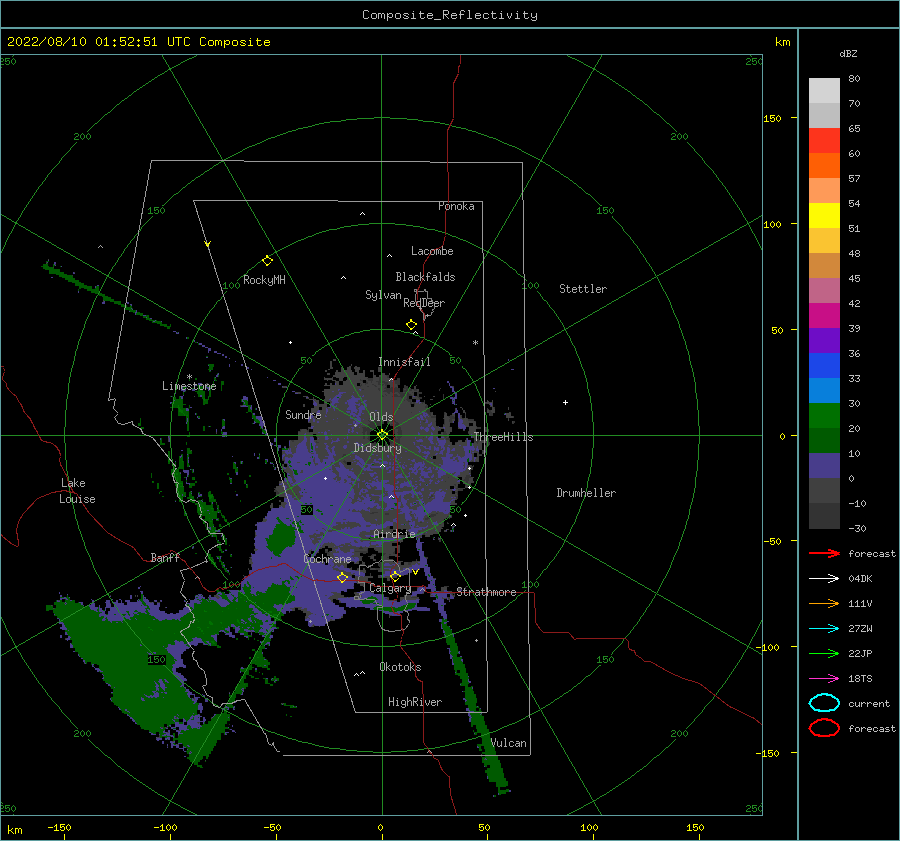
Task: Click the Stettler label
Action: coord(583,289)
